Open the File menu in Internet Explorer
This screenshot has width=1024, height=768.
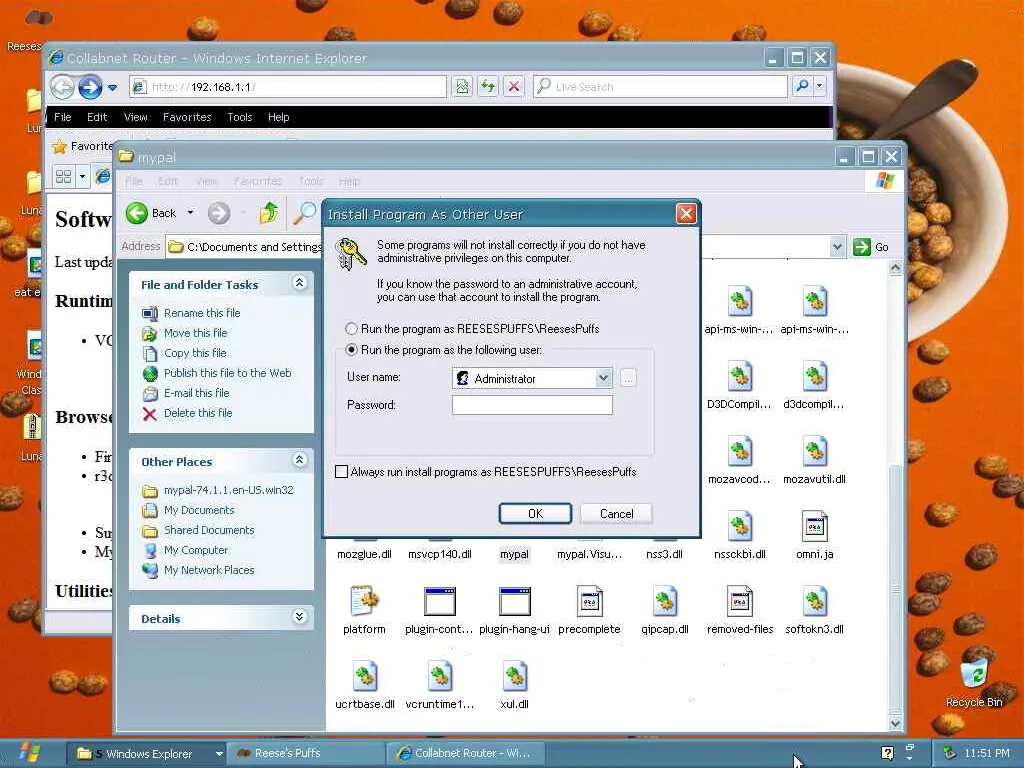(63, 117)
